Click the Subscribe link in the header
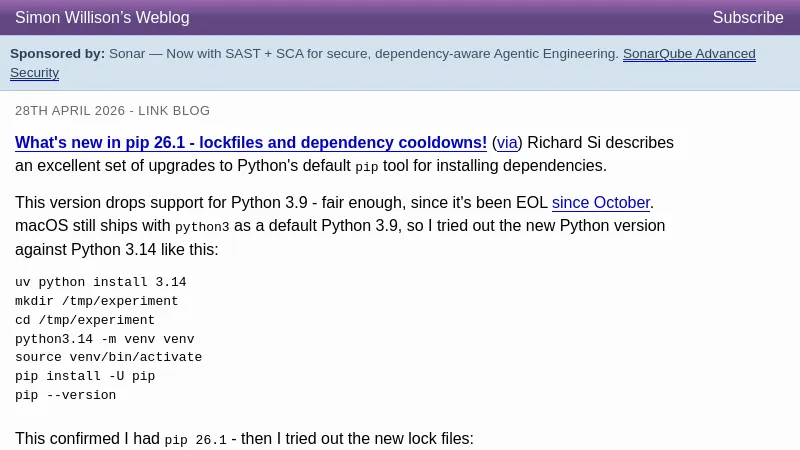Image resolution: width=800 pixels, height=450 pixels. [747, 18]
